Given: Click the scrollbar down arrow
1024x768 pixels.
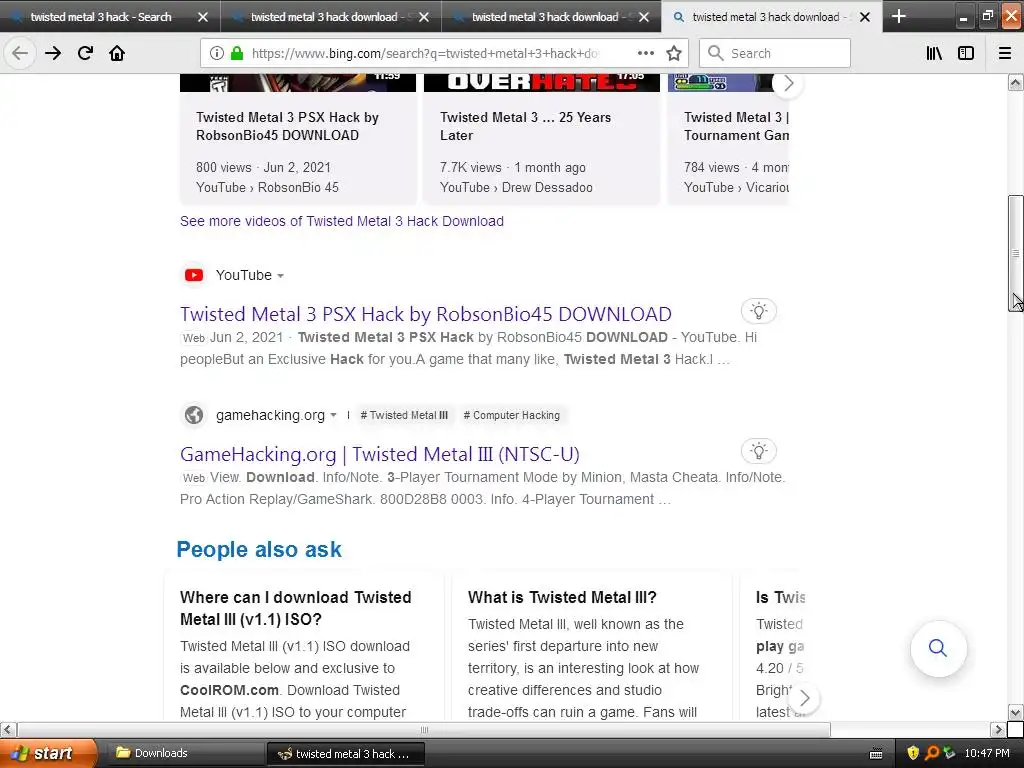Looking at the screenshot, I should click(x=1015, y=712).
